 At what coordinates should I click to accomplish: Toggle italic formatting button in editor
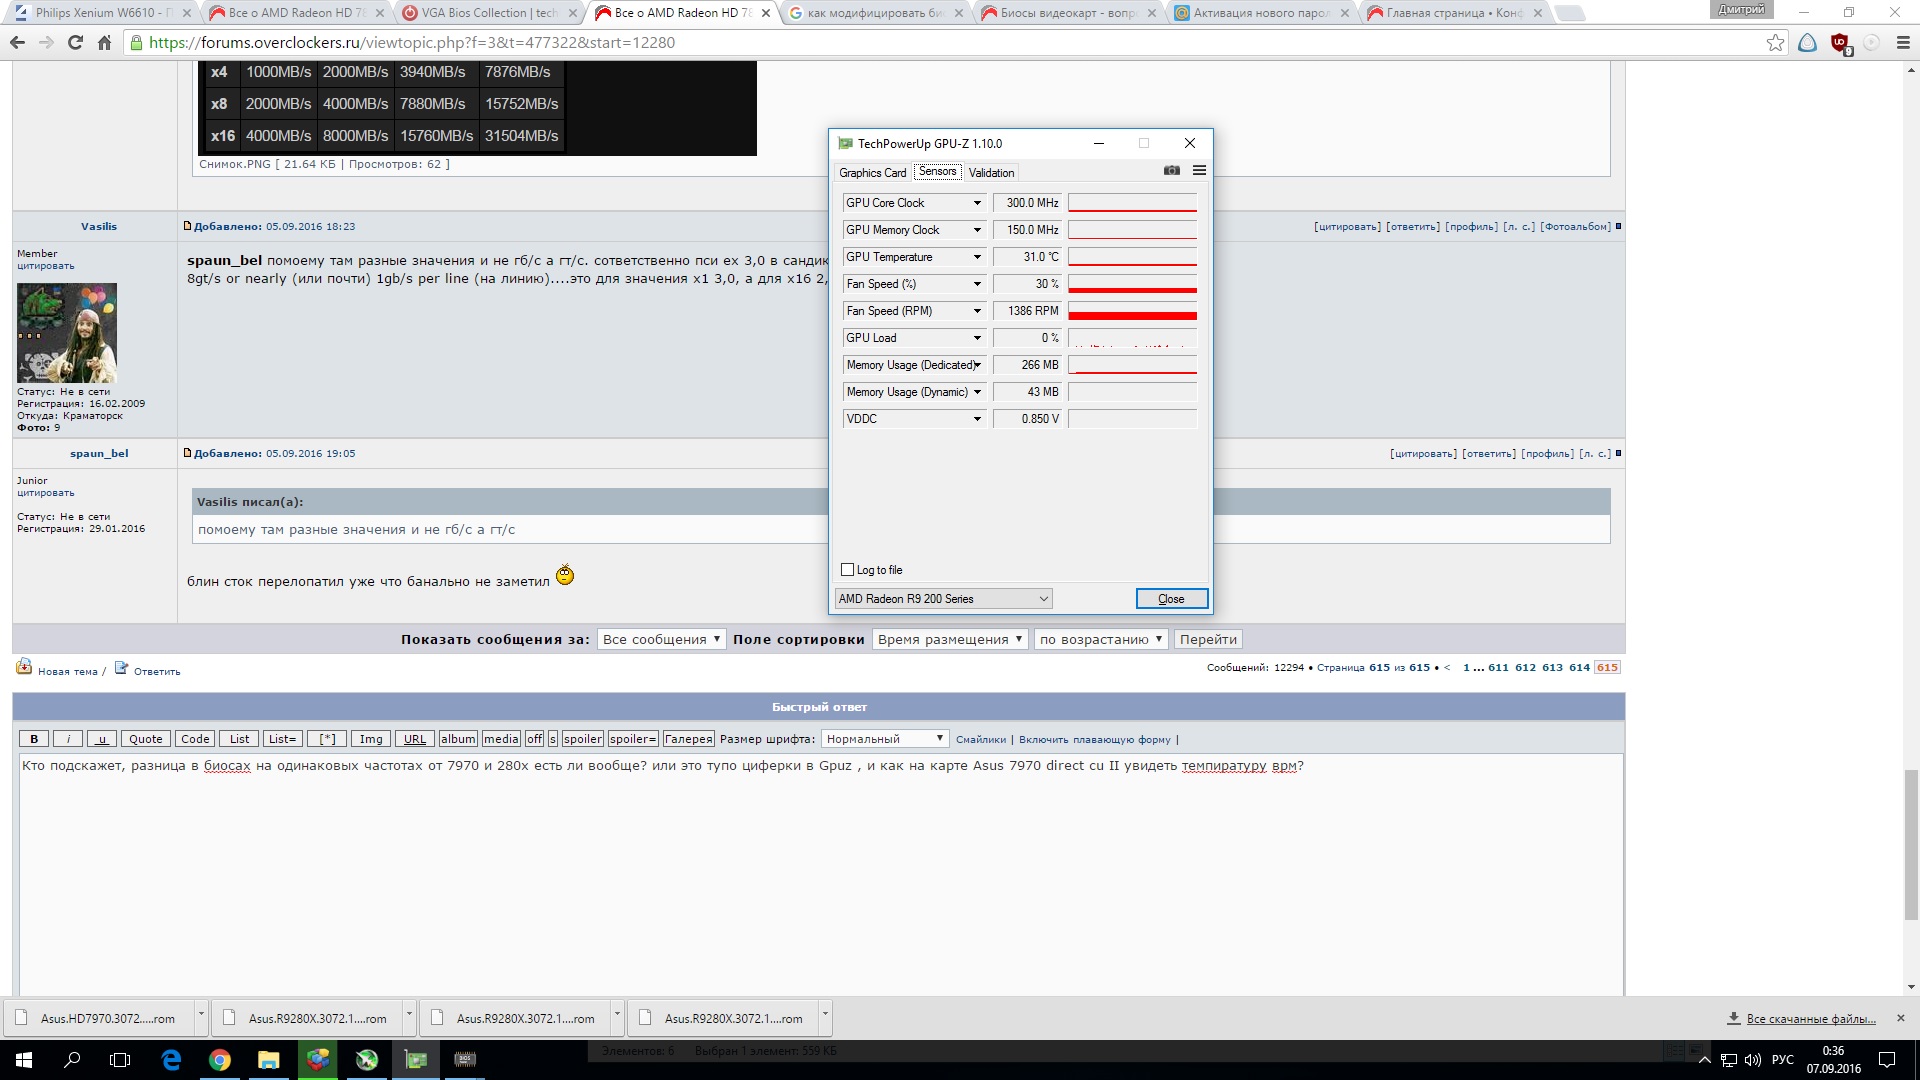[x=68, y=739]
